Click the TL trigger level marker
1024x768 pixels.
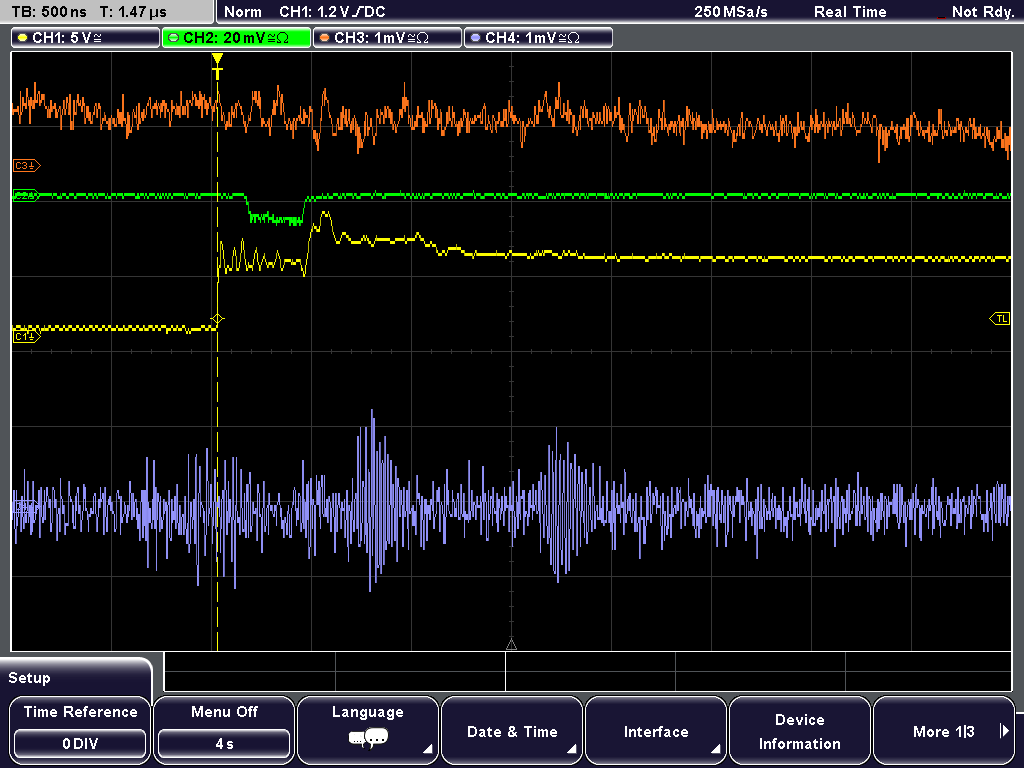tap(1000, 319)
